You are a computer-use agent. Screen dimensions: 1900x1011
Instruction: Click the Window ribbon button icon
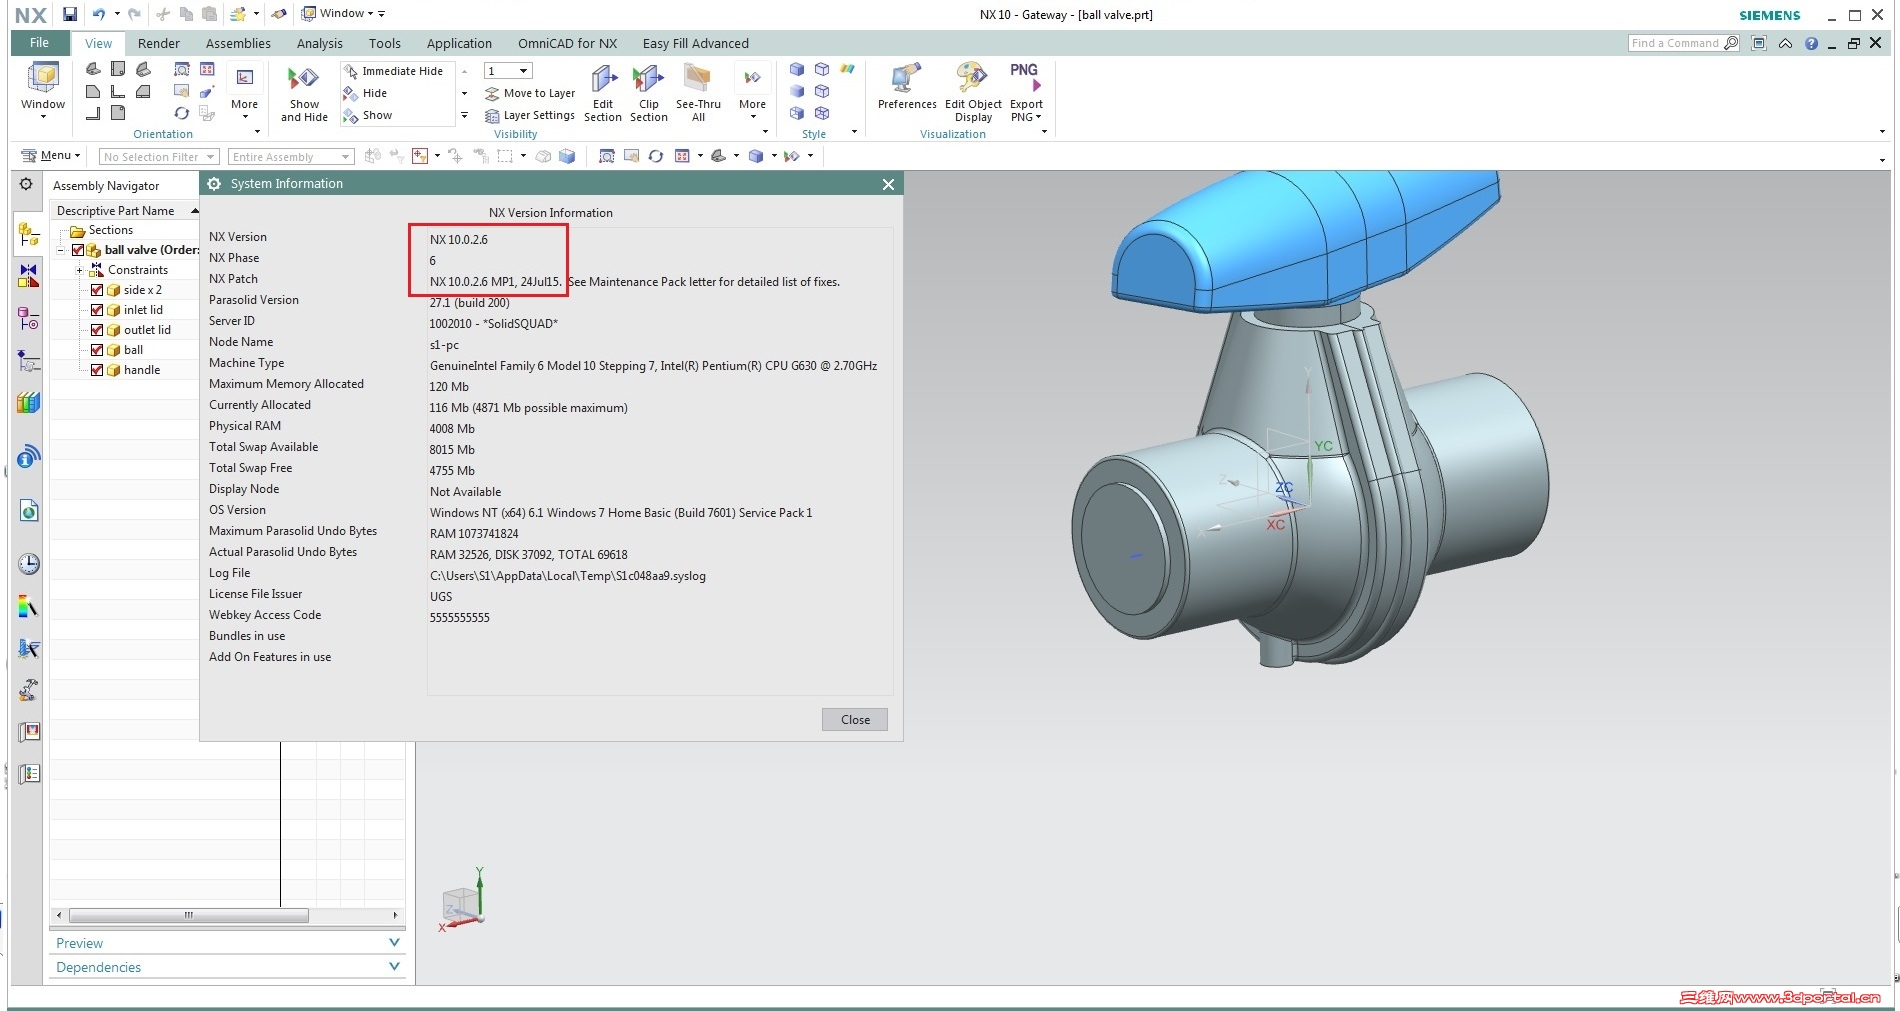click(43, 77)
